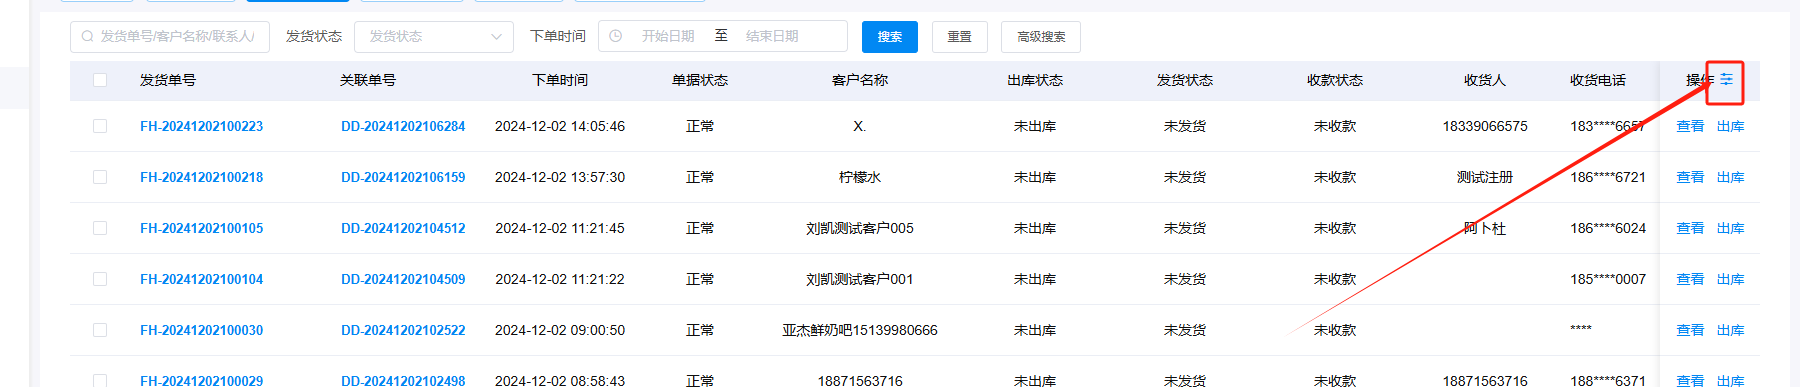Image resolution: width=1800 pixels, height=387 pixels.
Task: Click 查看 for FH-20241202100030 row
Action: point(1690,330)
